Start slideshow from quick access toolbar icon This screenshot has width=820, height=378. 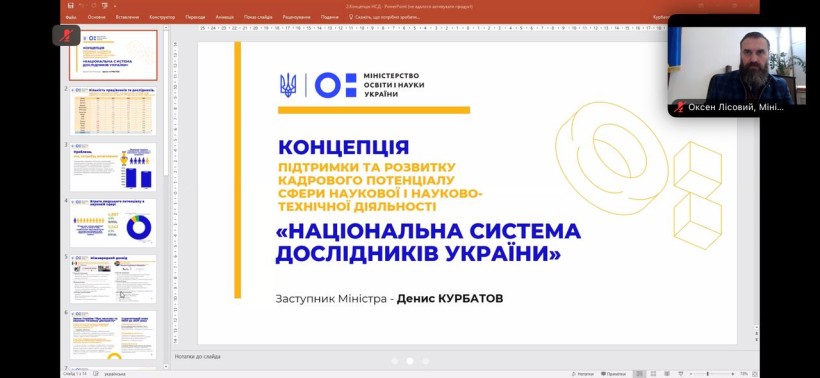pos(104,6)
